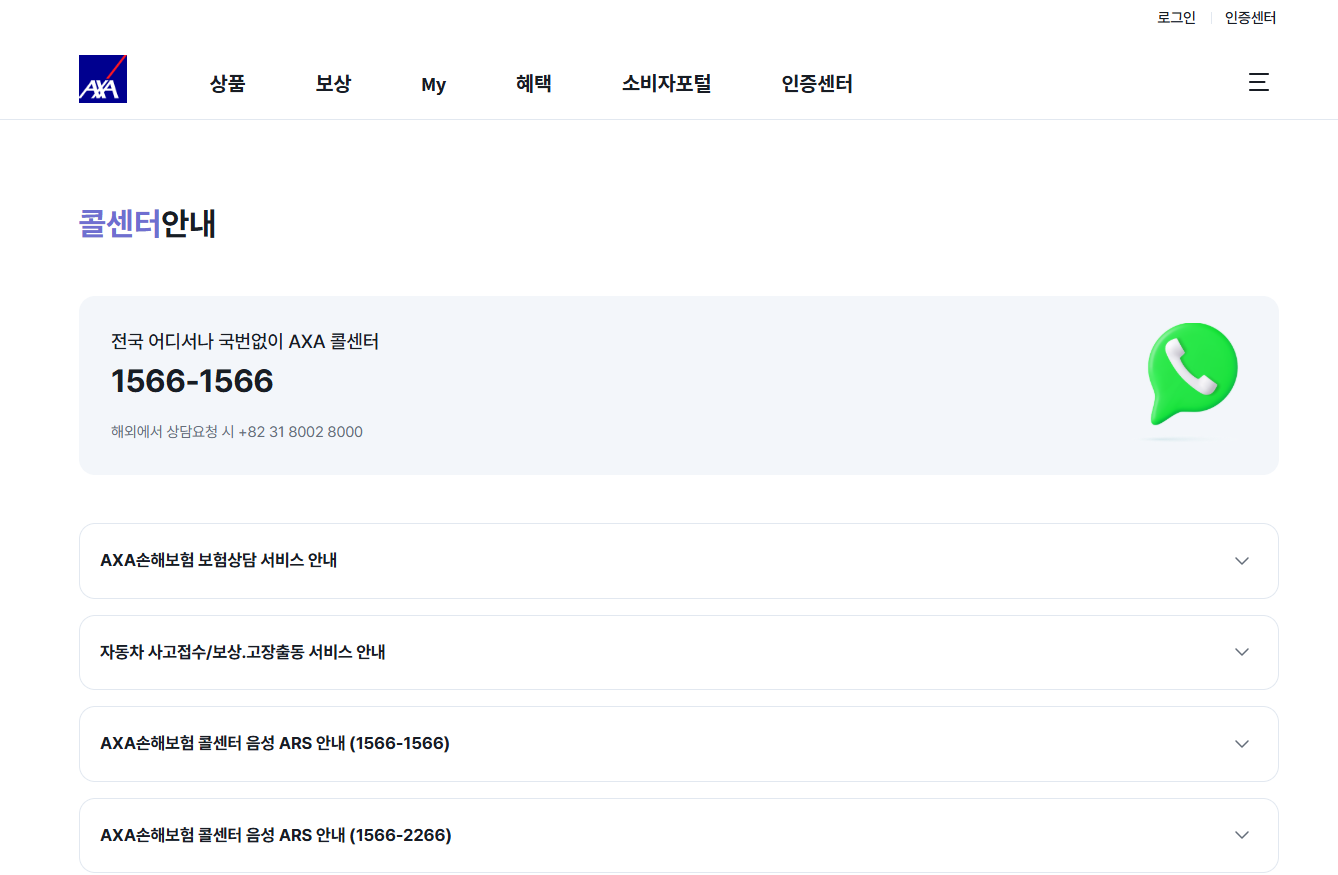
Task: Click text 전국 어디서나 국번없이 AXA 콜센터
Action: click(245, 342)
